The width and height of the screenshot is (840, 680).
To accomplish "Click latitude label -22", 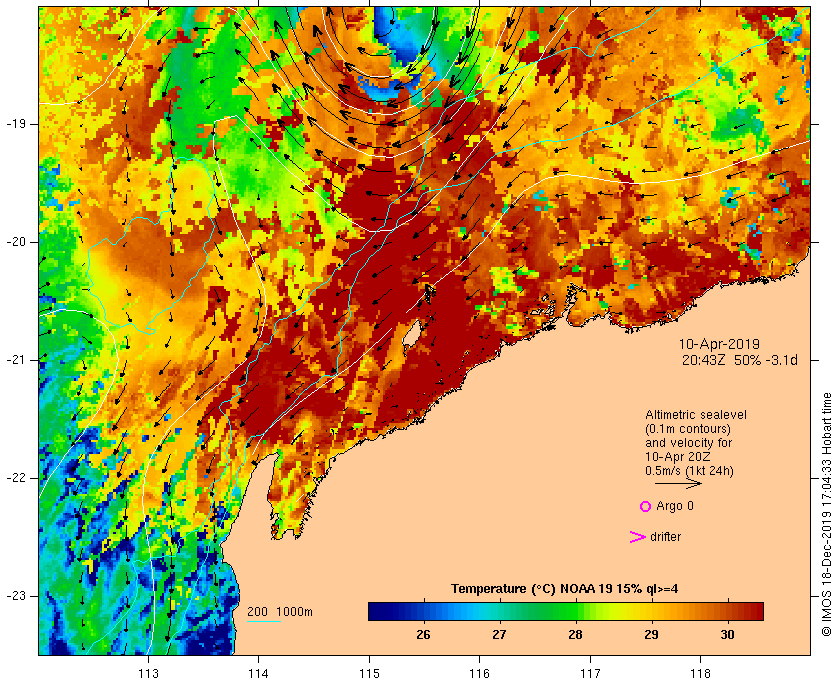I will (x=16, y=478).
